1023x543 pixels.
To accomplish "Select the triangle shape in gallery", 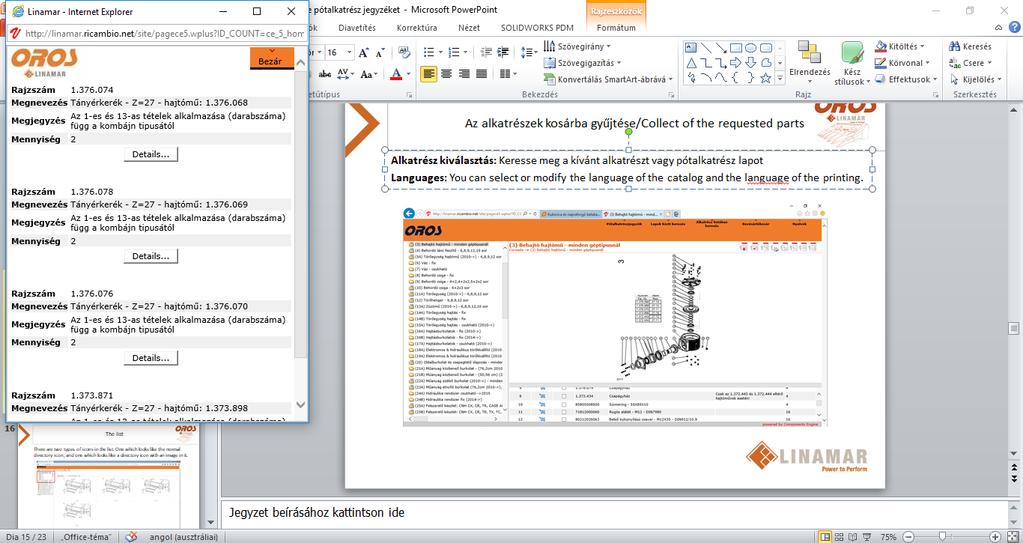I will [690, 63].
